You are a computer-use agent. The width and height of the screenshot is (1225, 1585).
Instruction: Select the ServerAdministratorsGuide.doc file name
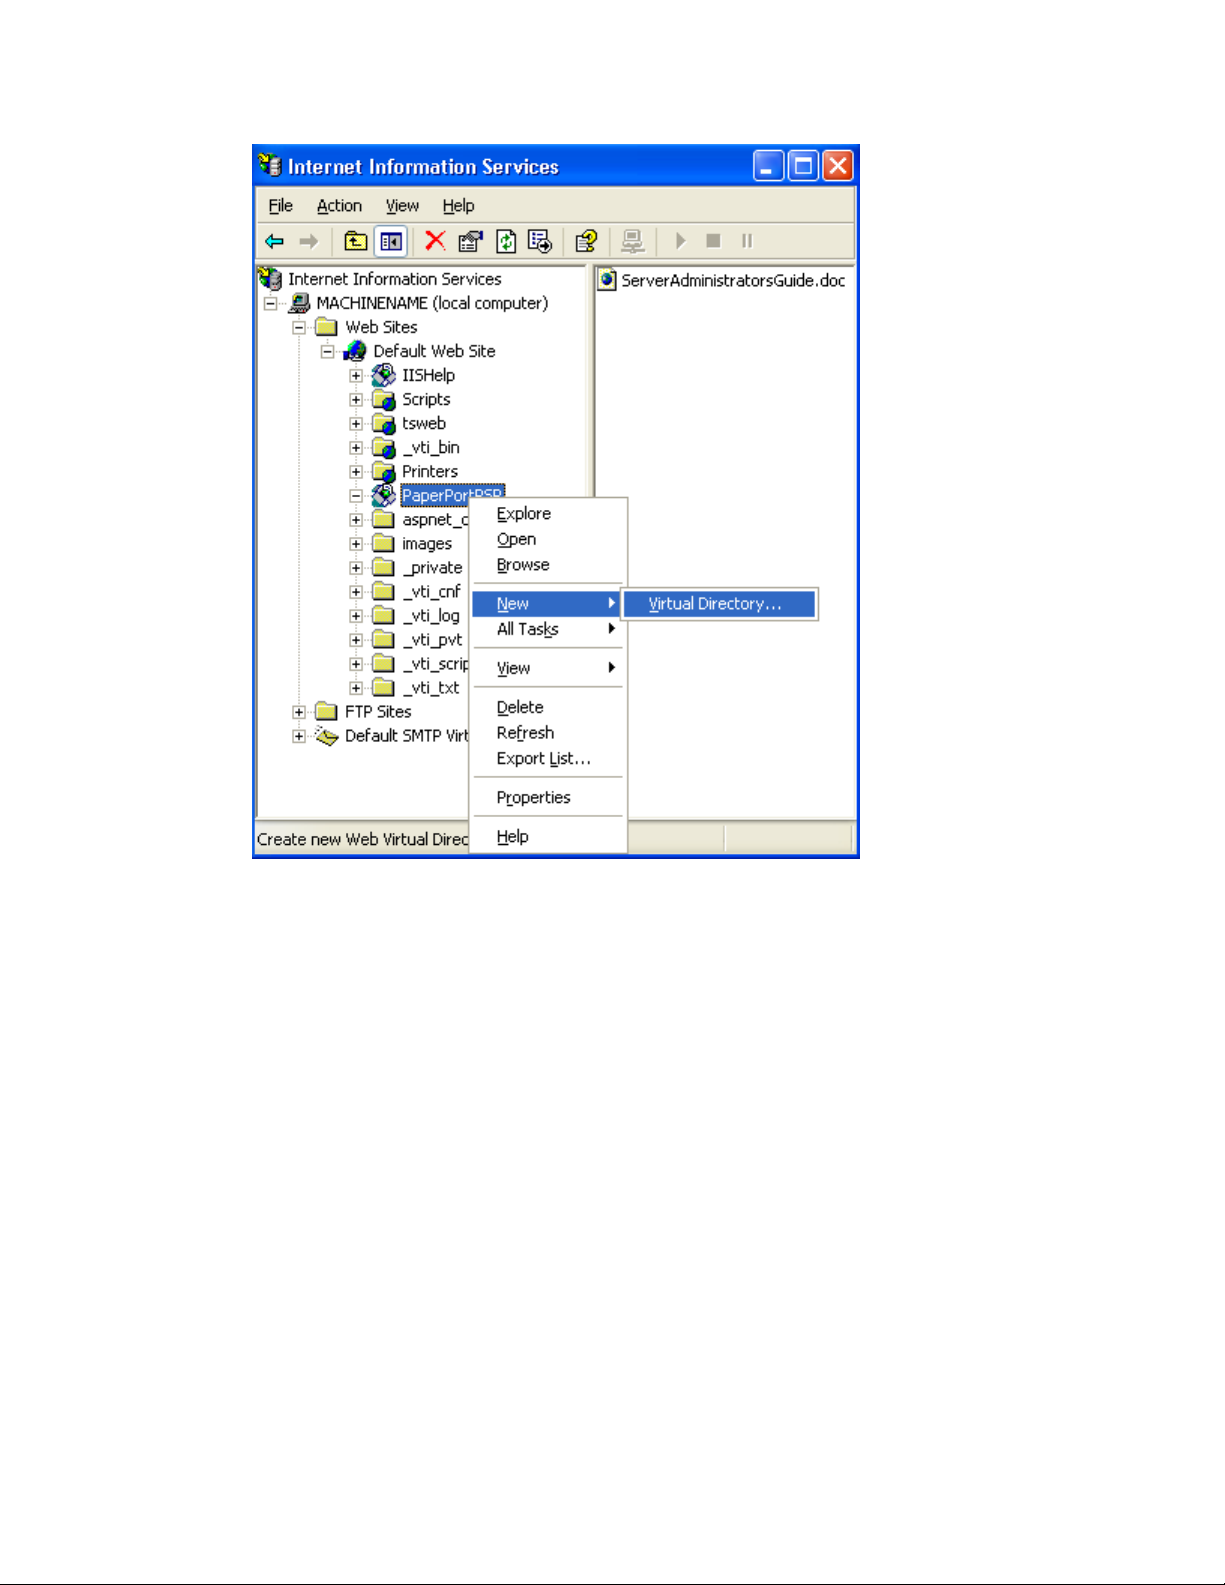coord(733,280)
